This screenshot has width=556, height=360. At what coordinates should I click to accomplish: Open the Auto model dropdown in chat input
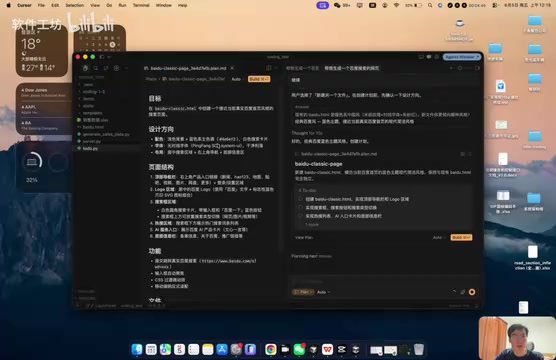click(x=323, y=292)
